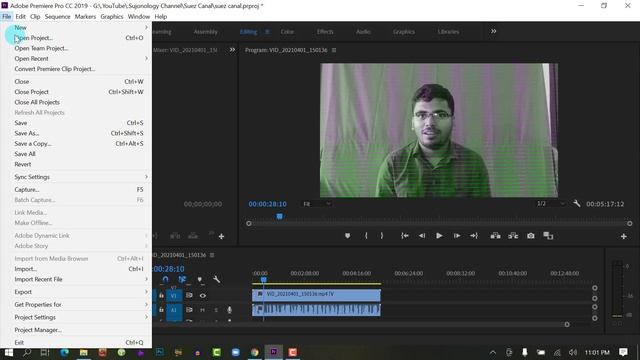Screen dimensions: 640x360
Task: Click Program monitor timecode 00:00:28:10
Action: coord(267,204)
